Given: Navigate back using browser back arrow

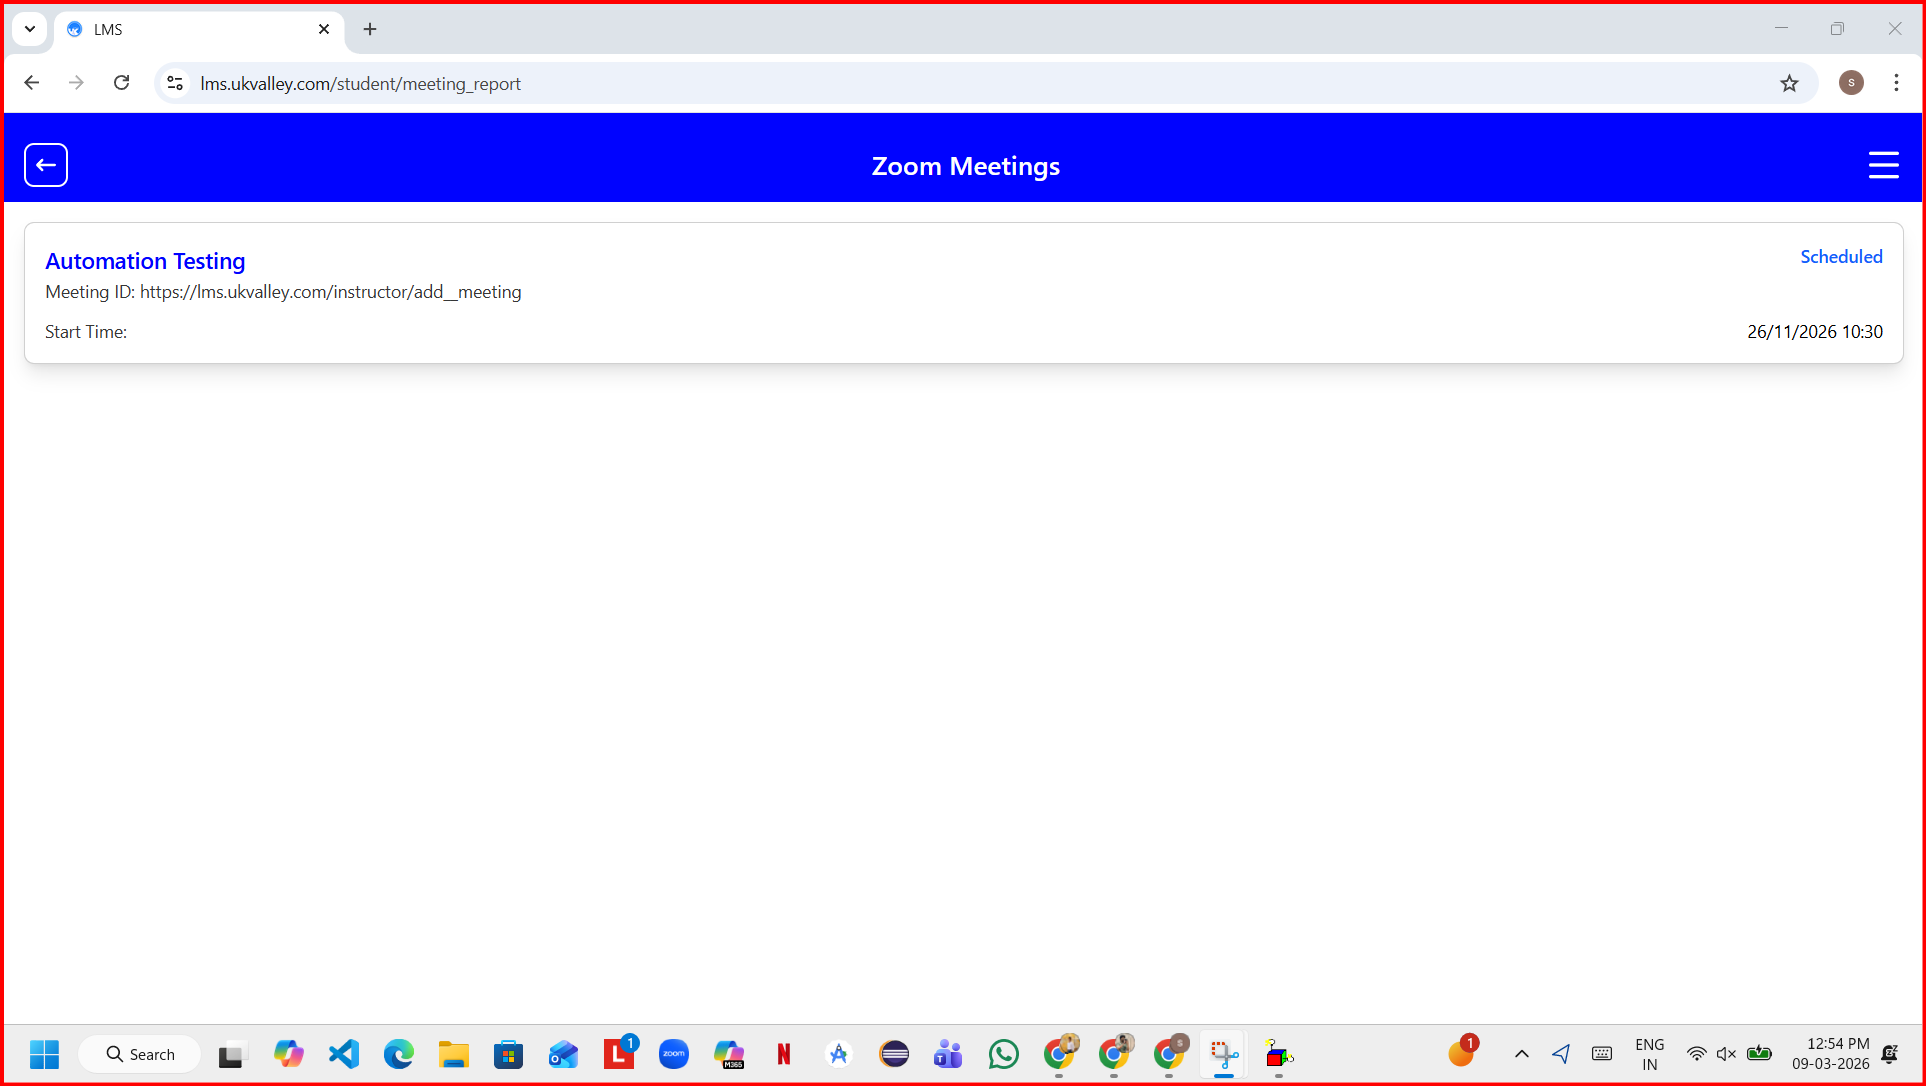Looking at the screenshot, I should point(32,83).
